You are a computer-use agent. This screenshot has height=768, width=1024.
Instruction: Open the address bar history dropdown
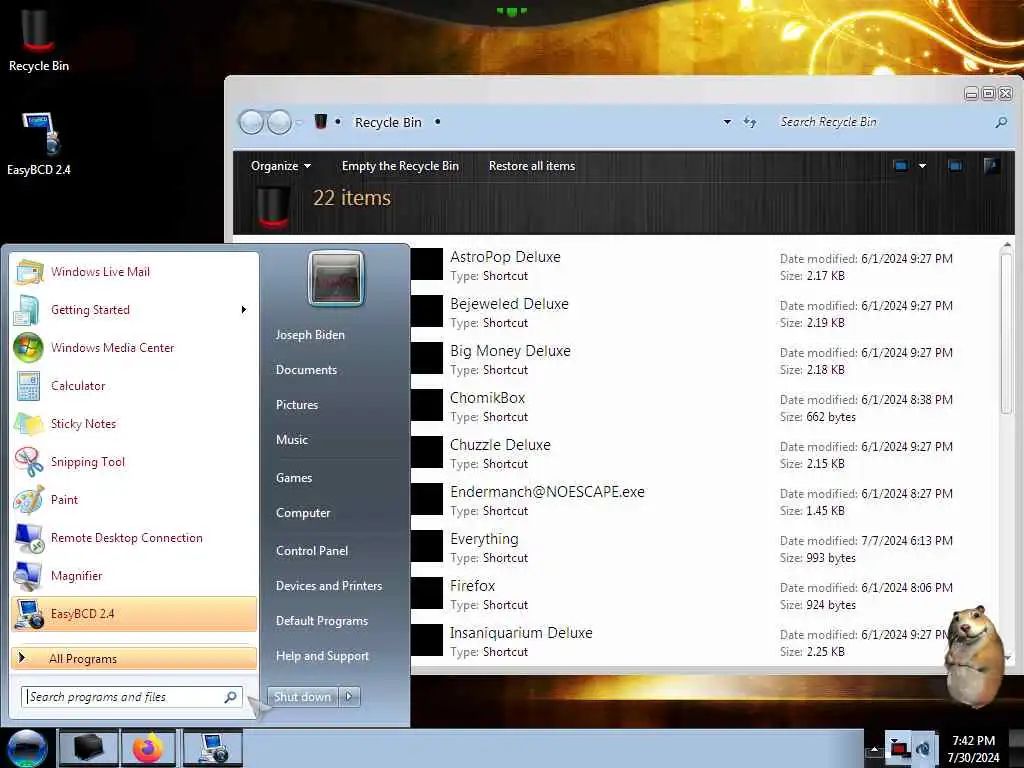727,122
